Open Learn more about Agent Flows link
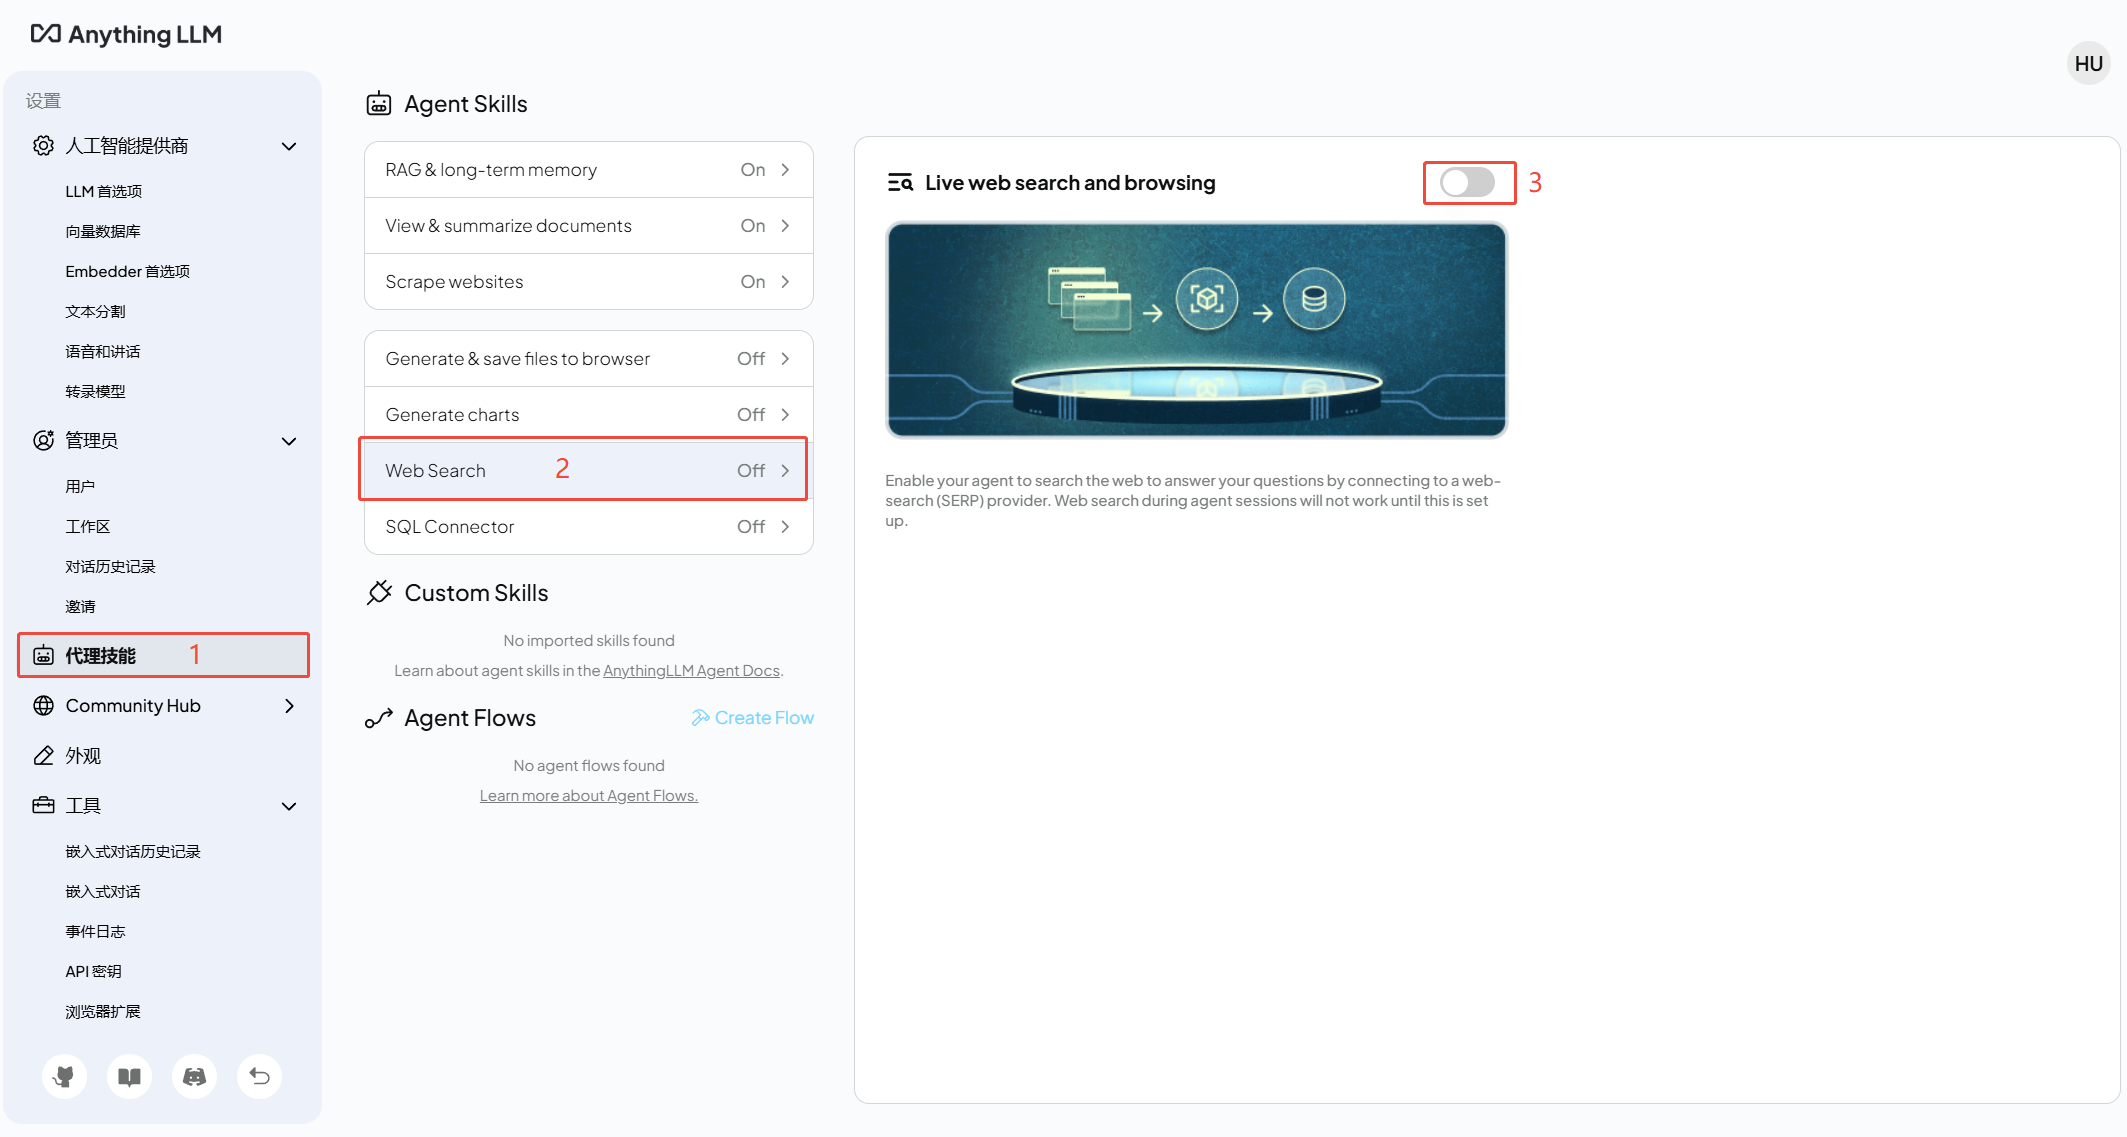The image size is (2127, 1137). (x=588, y=795)
